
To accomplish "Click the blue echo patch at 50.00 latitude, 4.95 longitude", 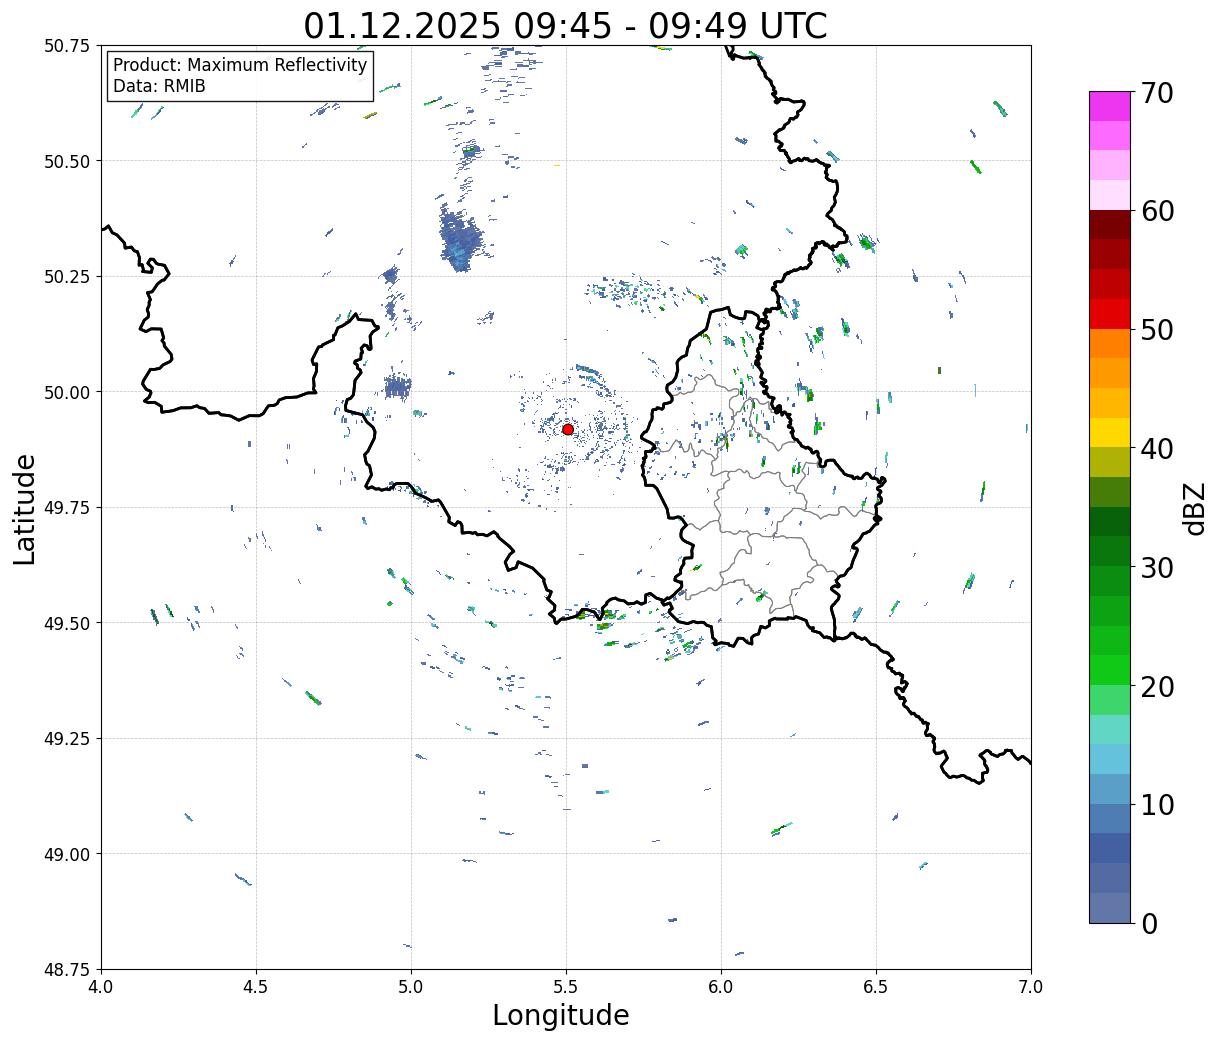I will 397,386.
